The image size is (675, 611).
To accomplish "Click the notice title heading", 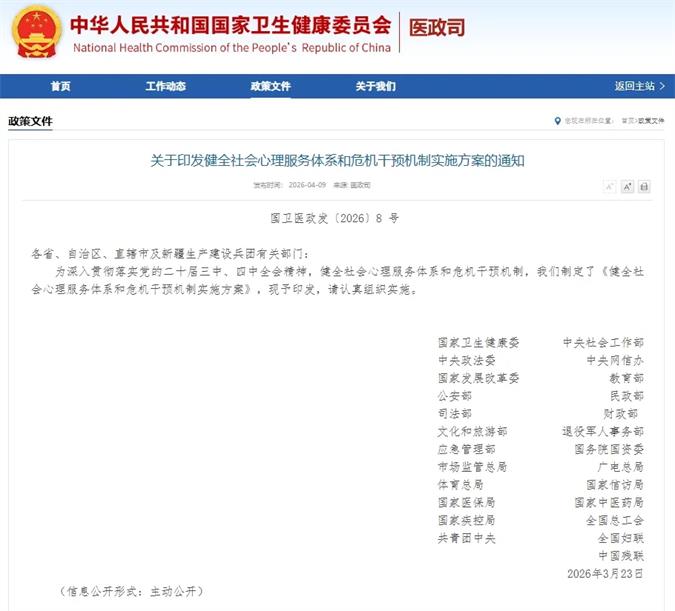I will click(337, 160).
